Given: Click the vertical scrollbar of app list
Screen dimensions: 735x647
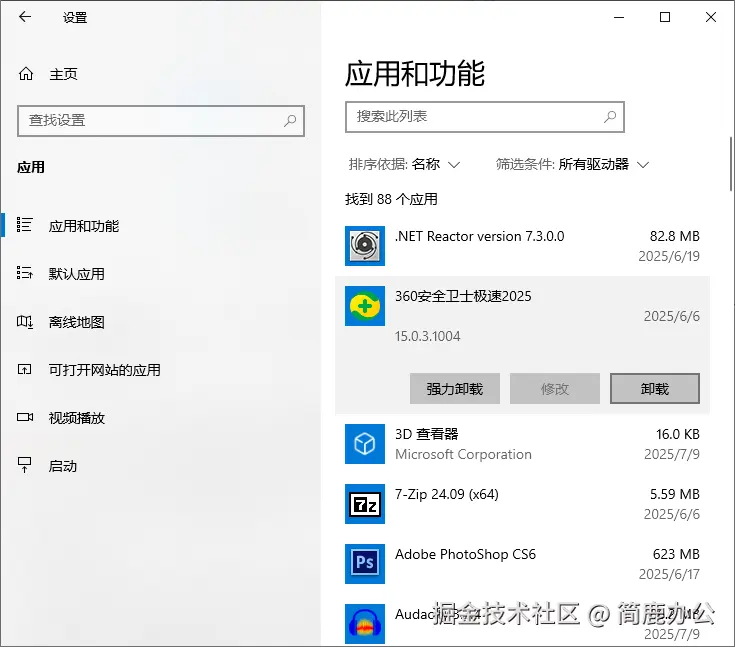Looking at the screenshot, I should click(731, 164).
